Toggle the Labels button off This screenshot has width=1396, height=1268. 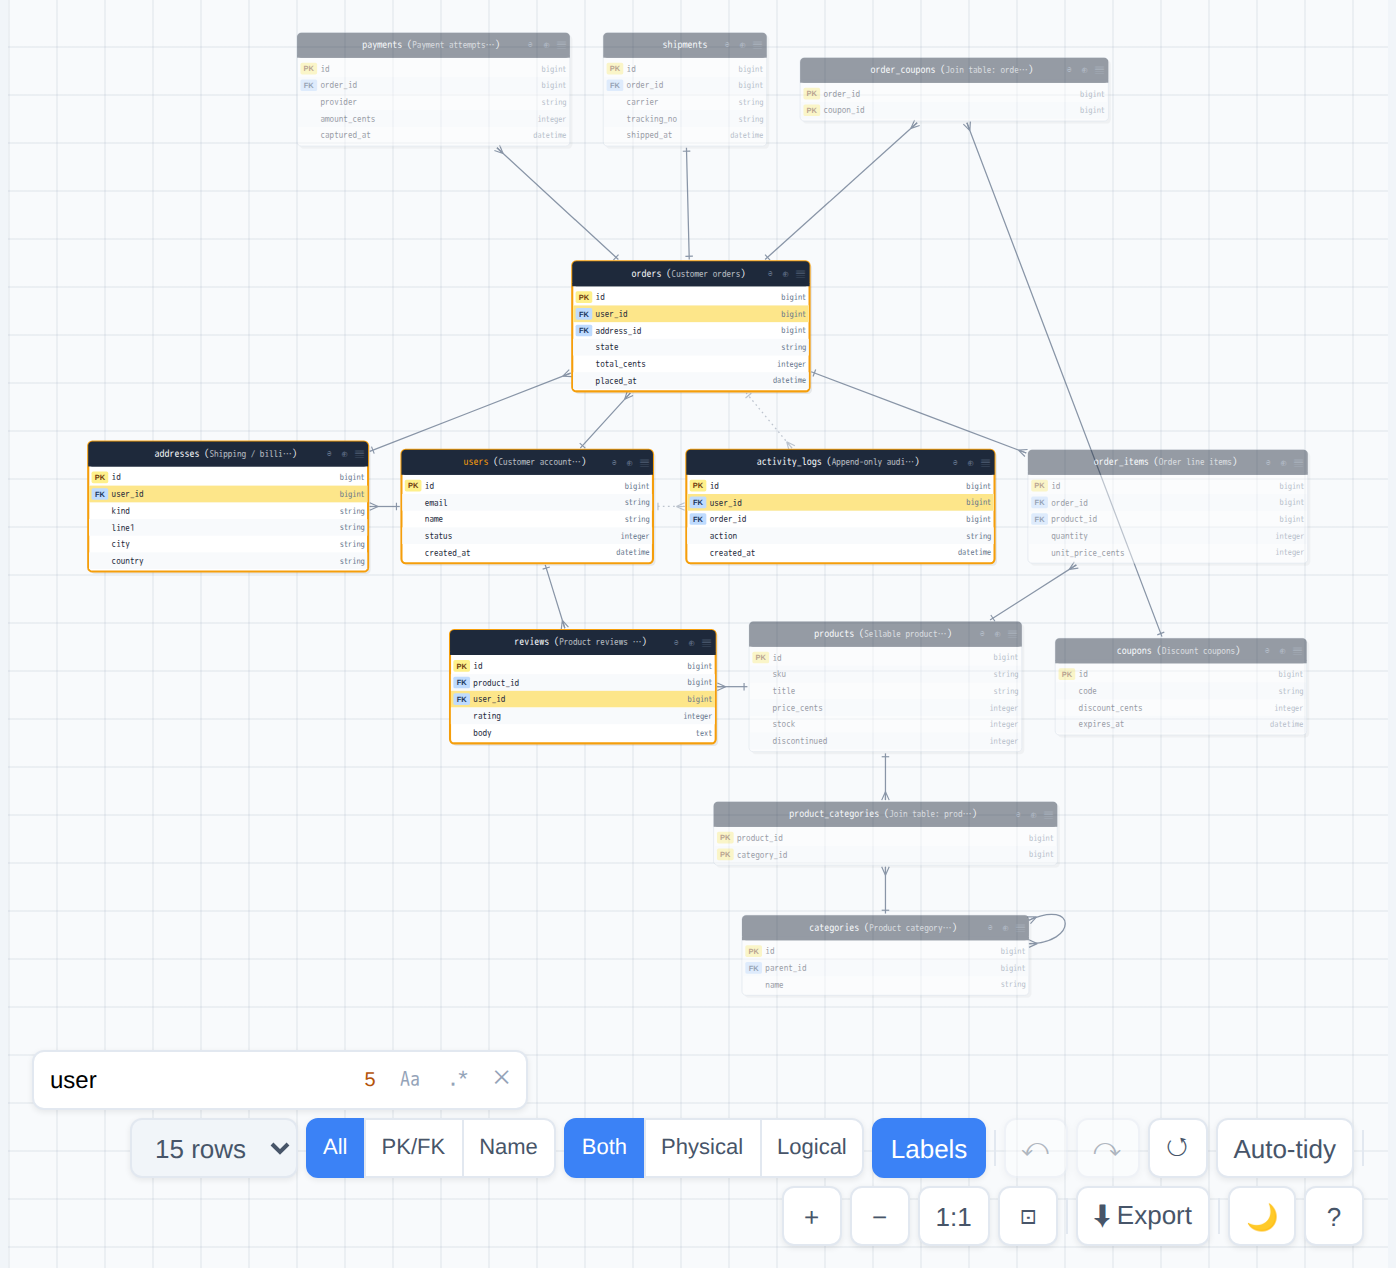click(x=929, y=1149)
